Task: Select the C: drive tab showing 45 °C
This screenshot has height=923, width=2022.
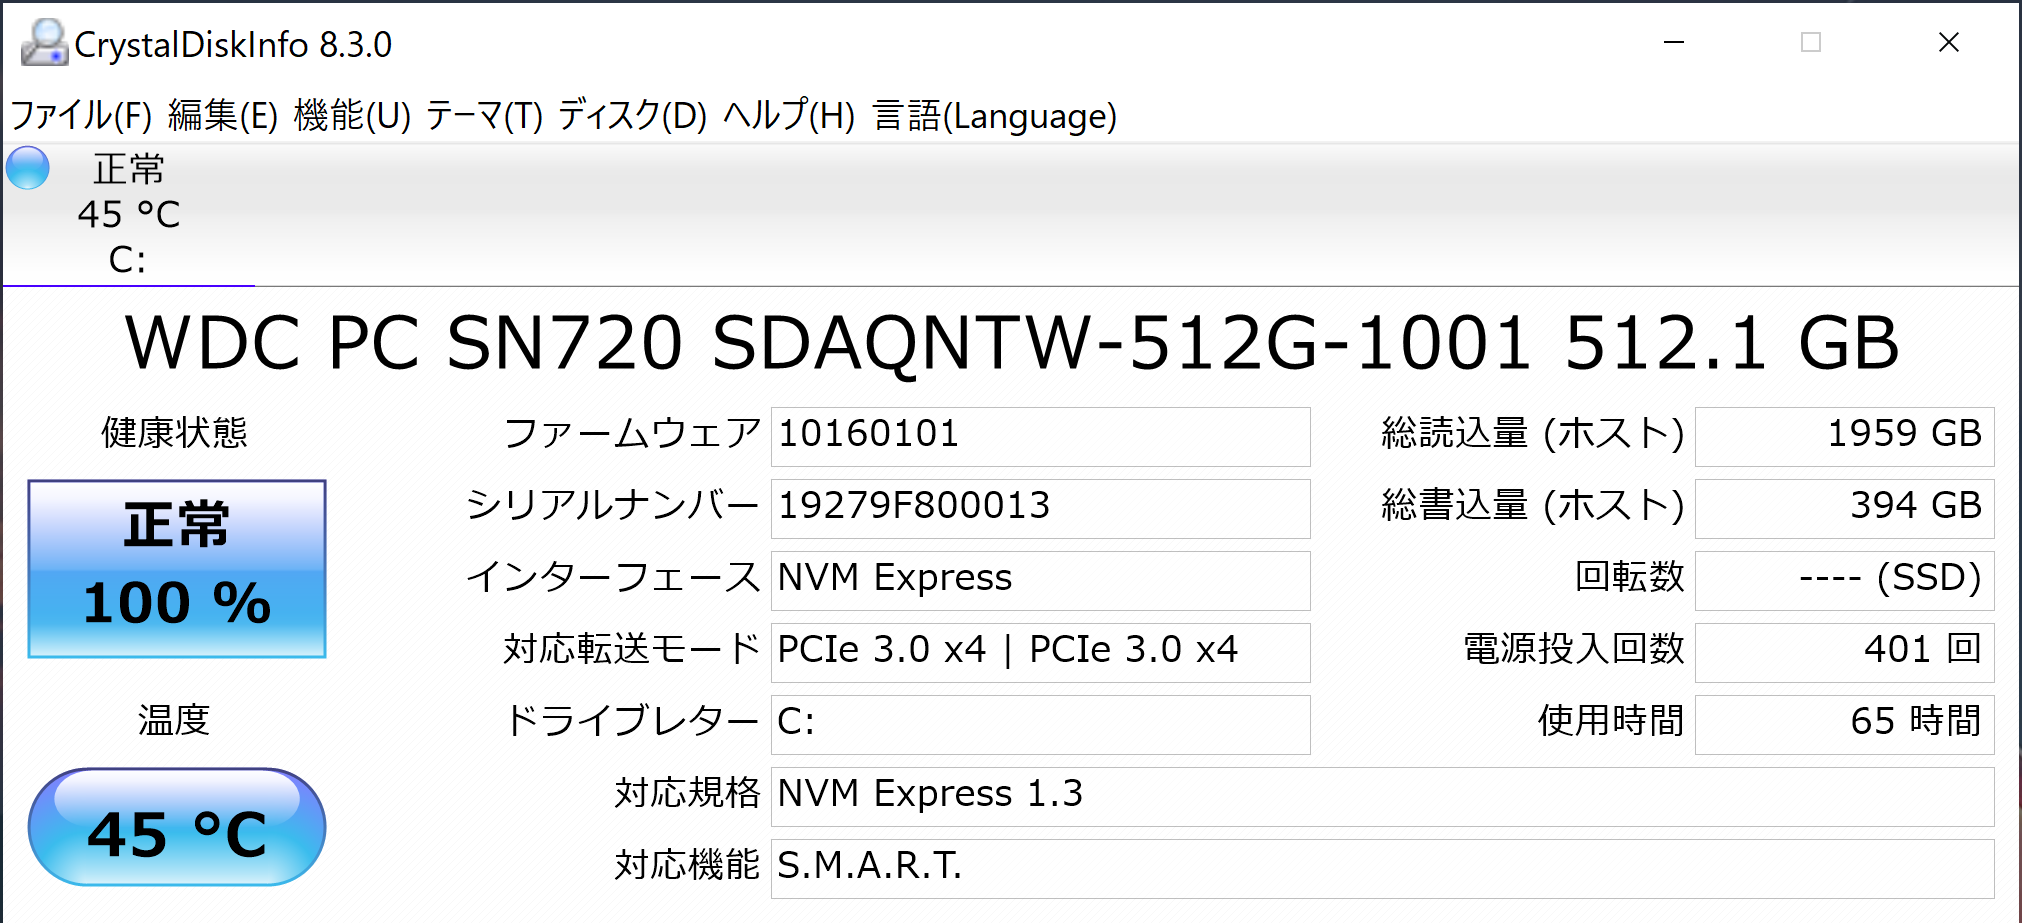Action: (x=128, y=214)
